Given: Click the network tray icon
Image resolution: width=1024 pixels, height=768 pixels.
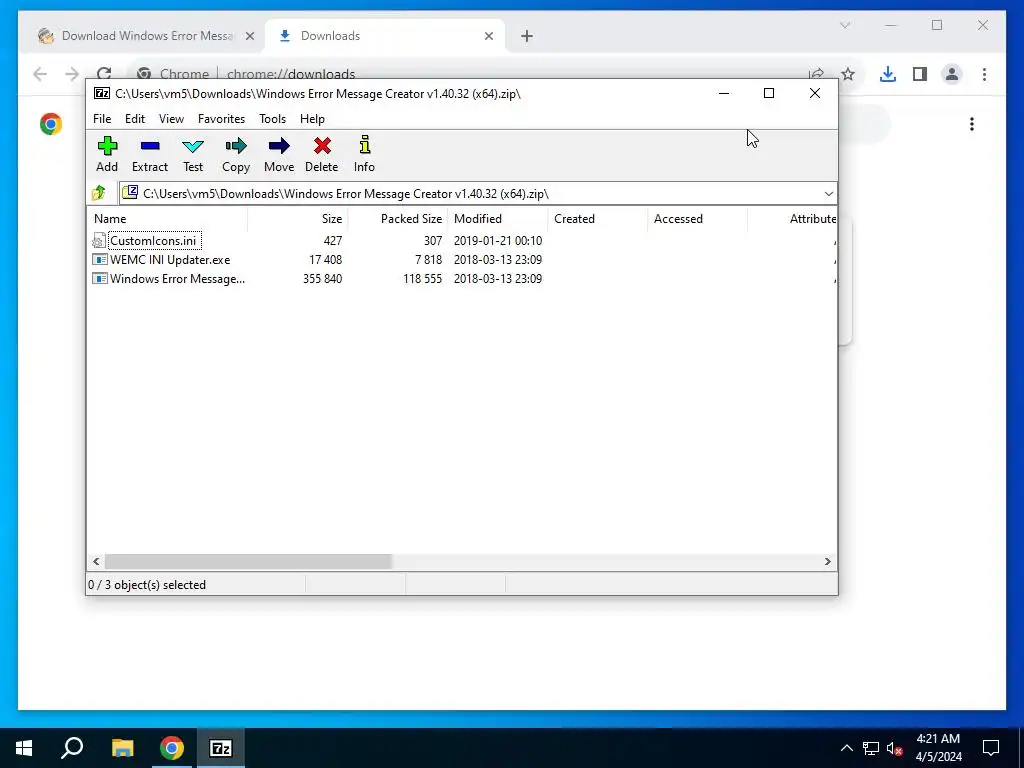Looking at the screenshot, I should click(871, 748).
